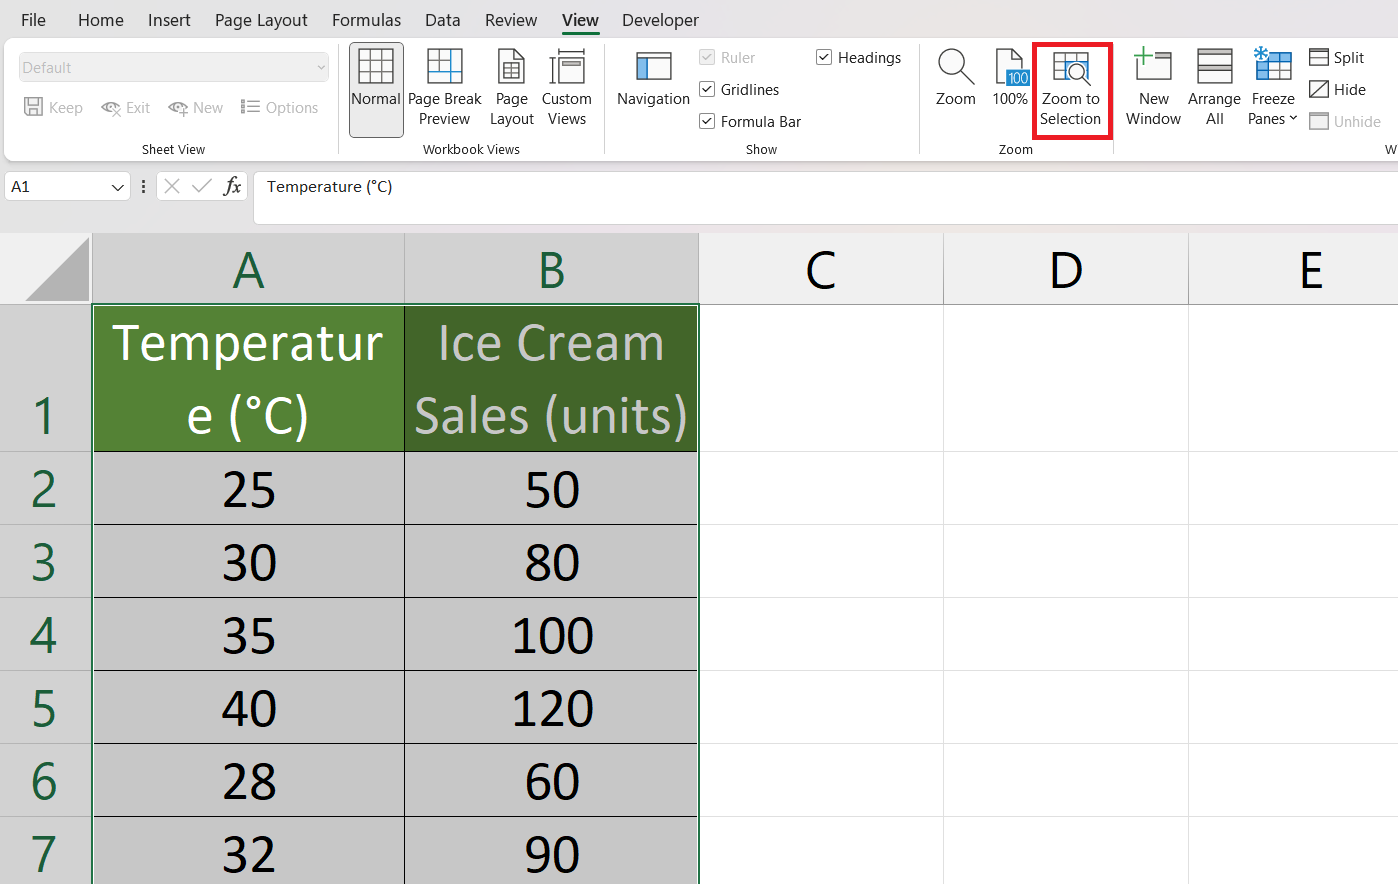This screenshot has height=884, width=1398.
Task: Open Page Layout view
Action: (512, 89)
